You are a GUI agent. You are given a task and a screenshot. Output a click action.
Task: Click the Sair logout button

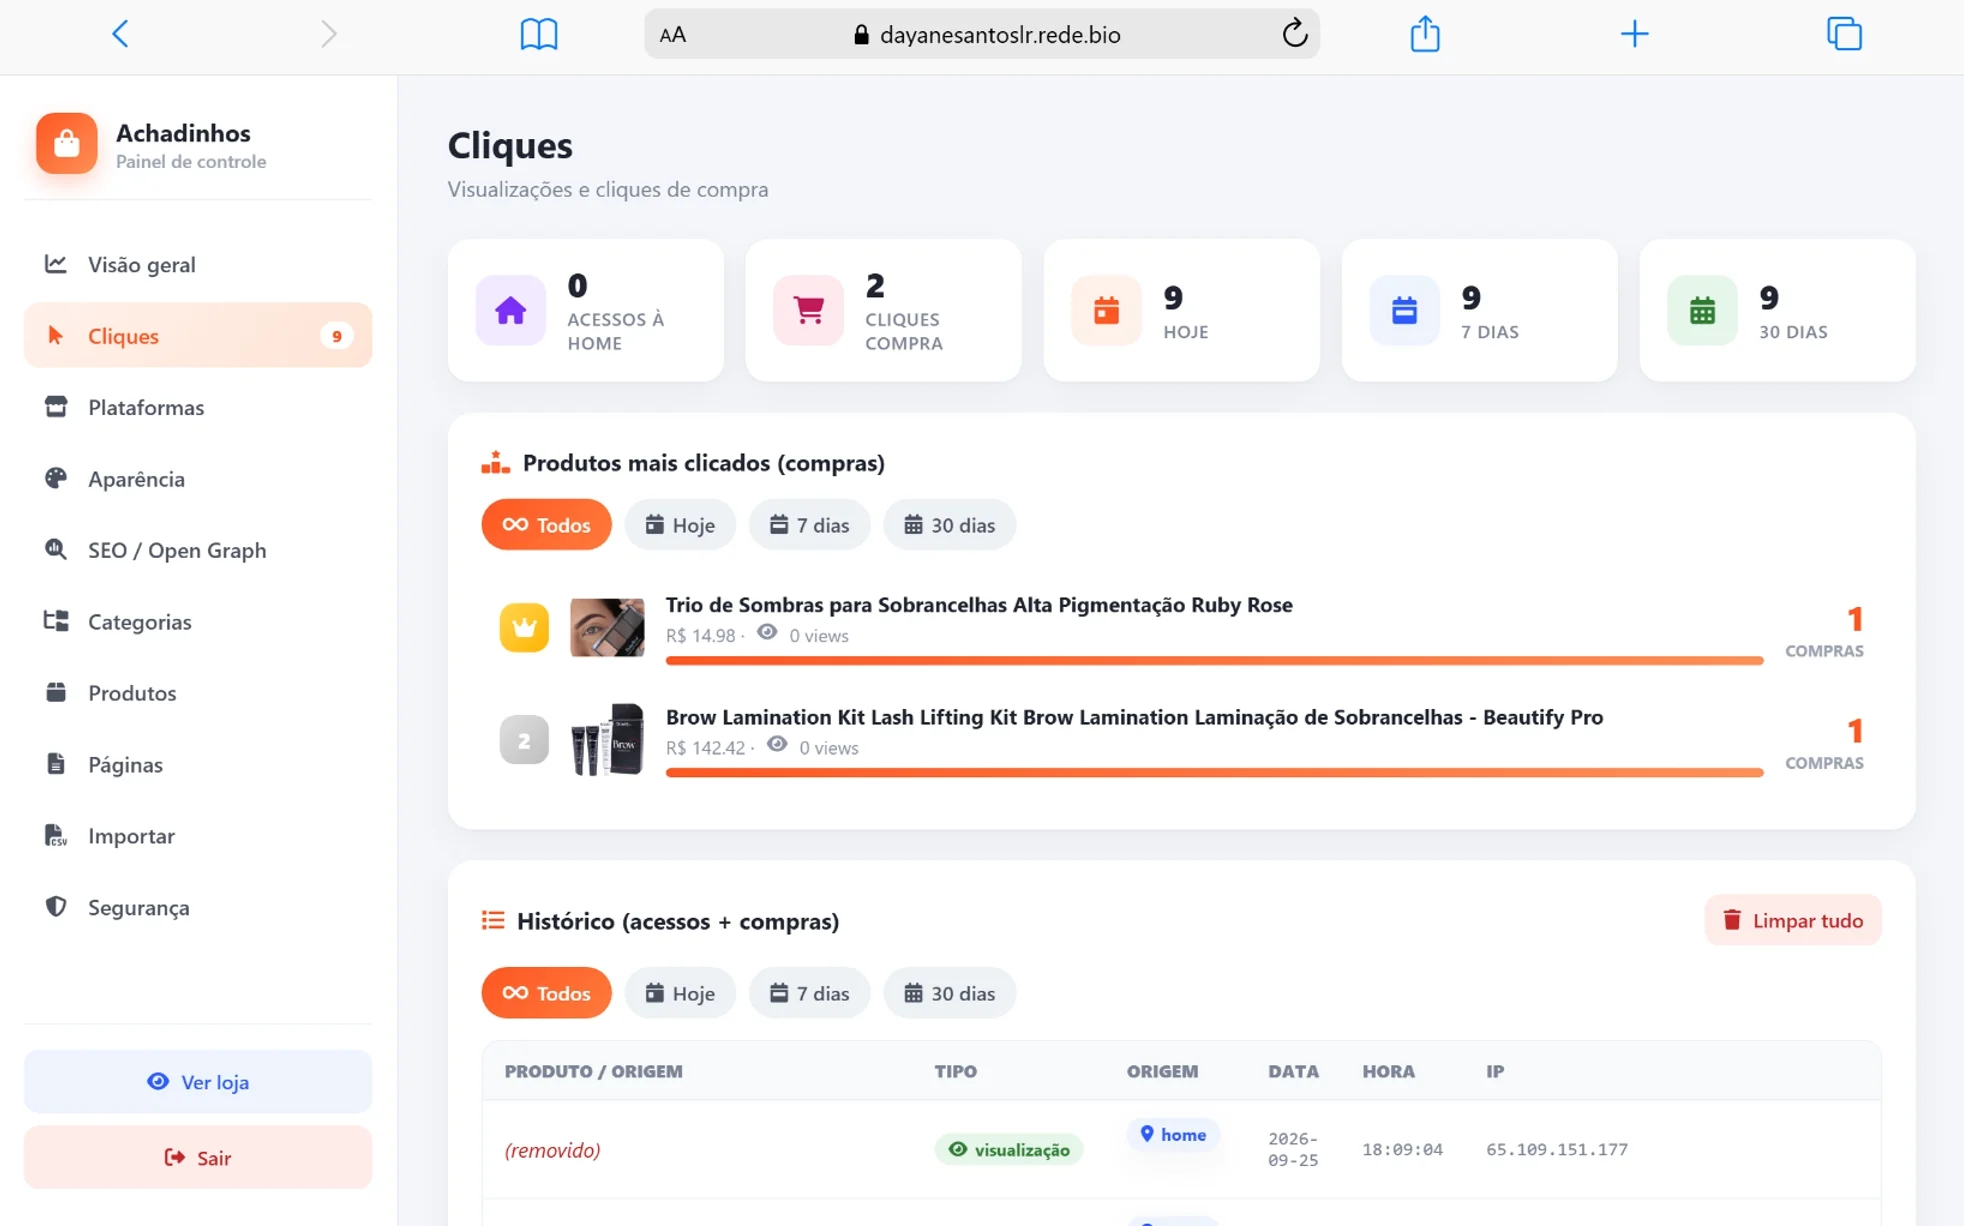click(x=198, y=1157)
